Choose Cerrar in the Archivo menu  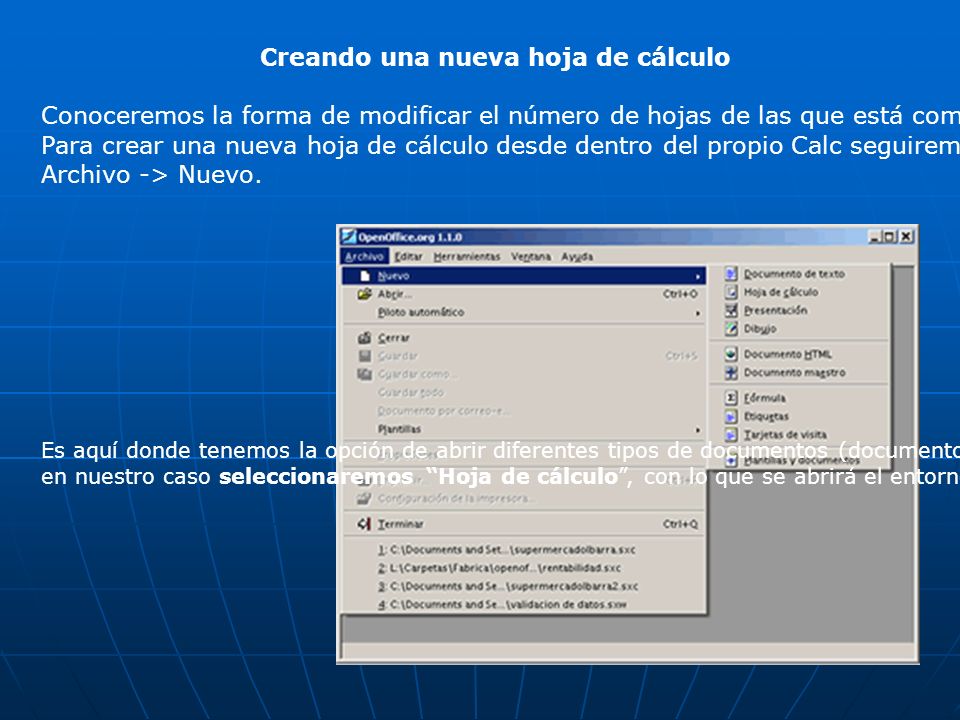[524, 337]
